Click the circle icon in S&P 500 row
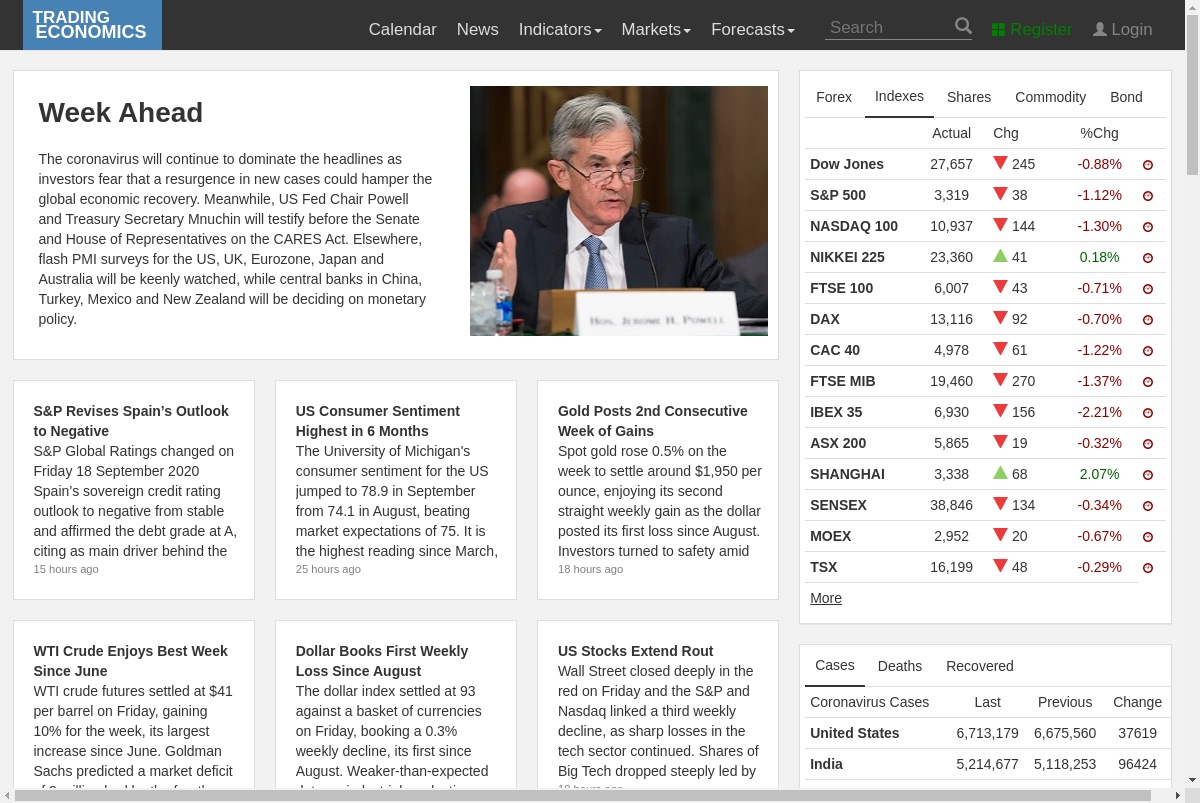The width and height of the screenshot is (1200, 803). [1148, 196]
